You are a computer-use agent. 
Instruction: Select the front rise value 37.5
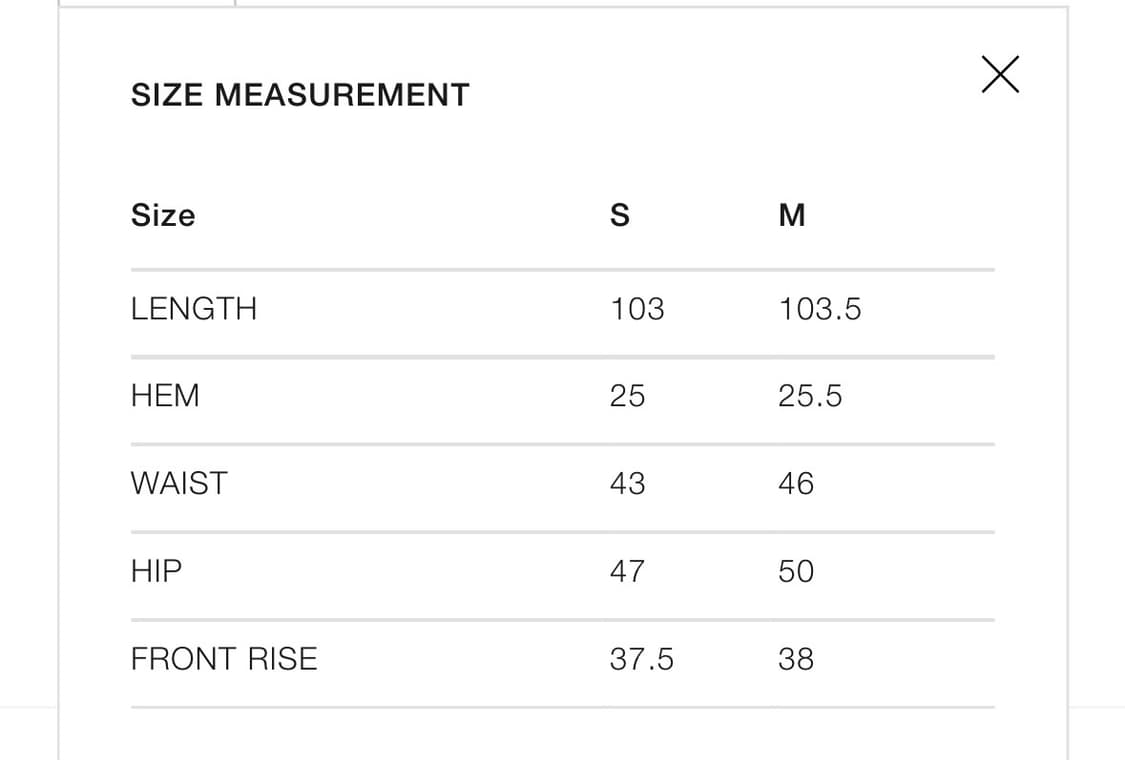[x=642, y=659]
